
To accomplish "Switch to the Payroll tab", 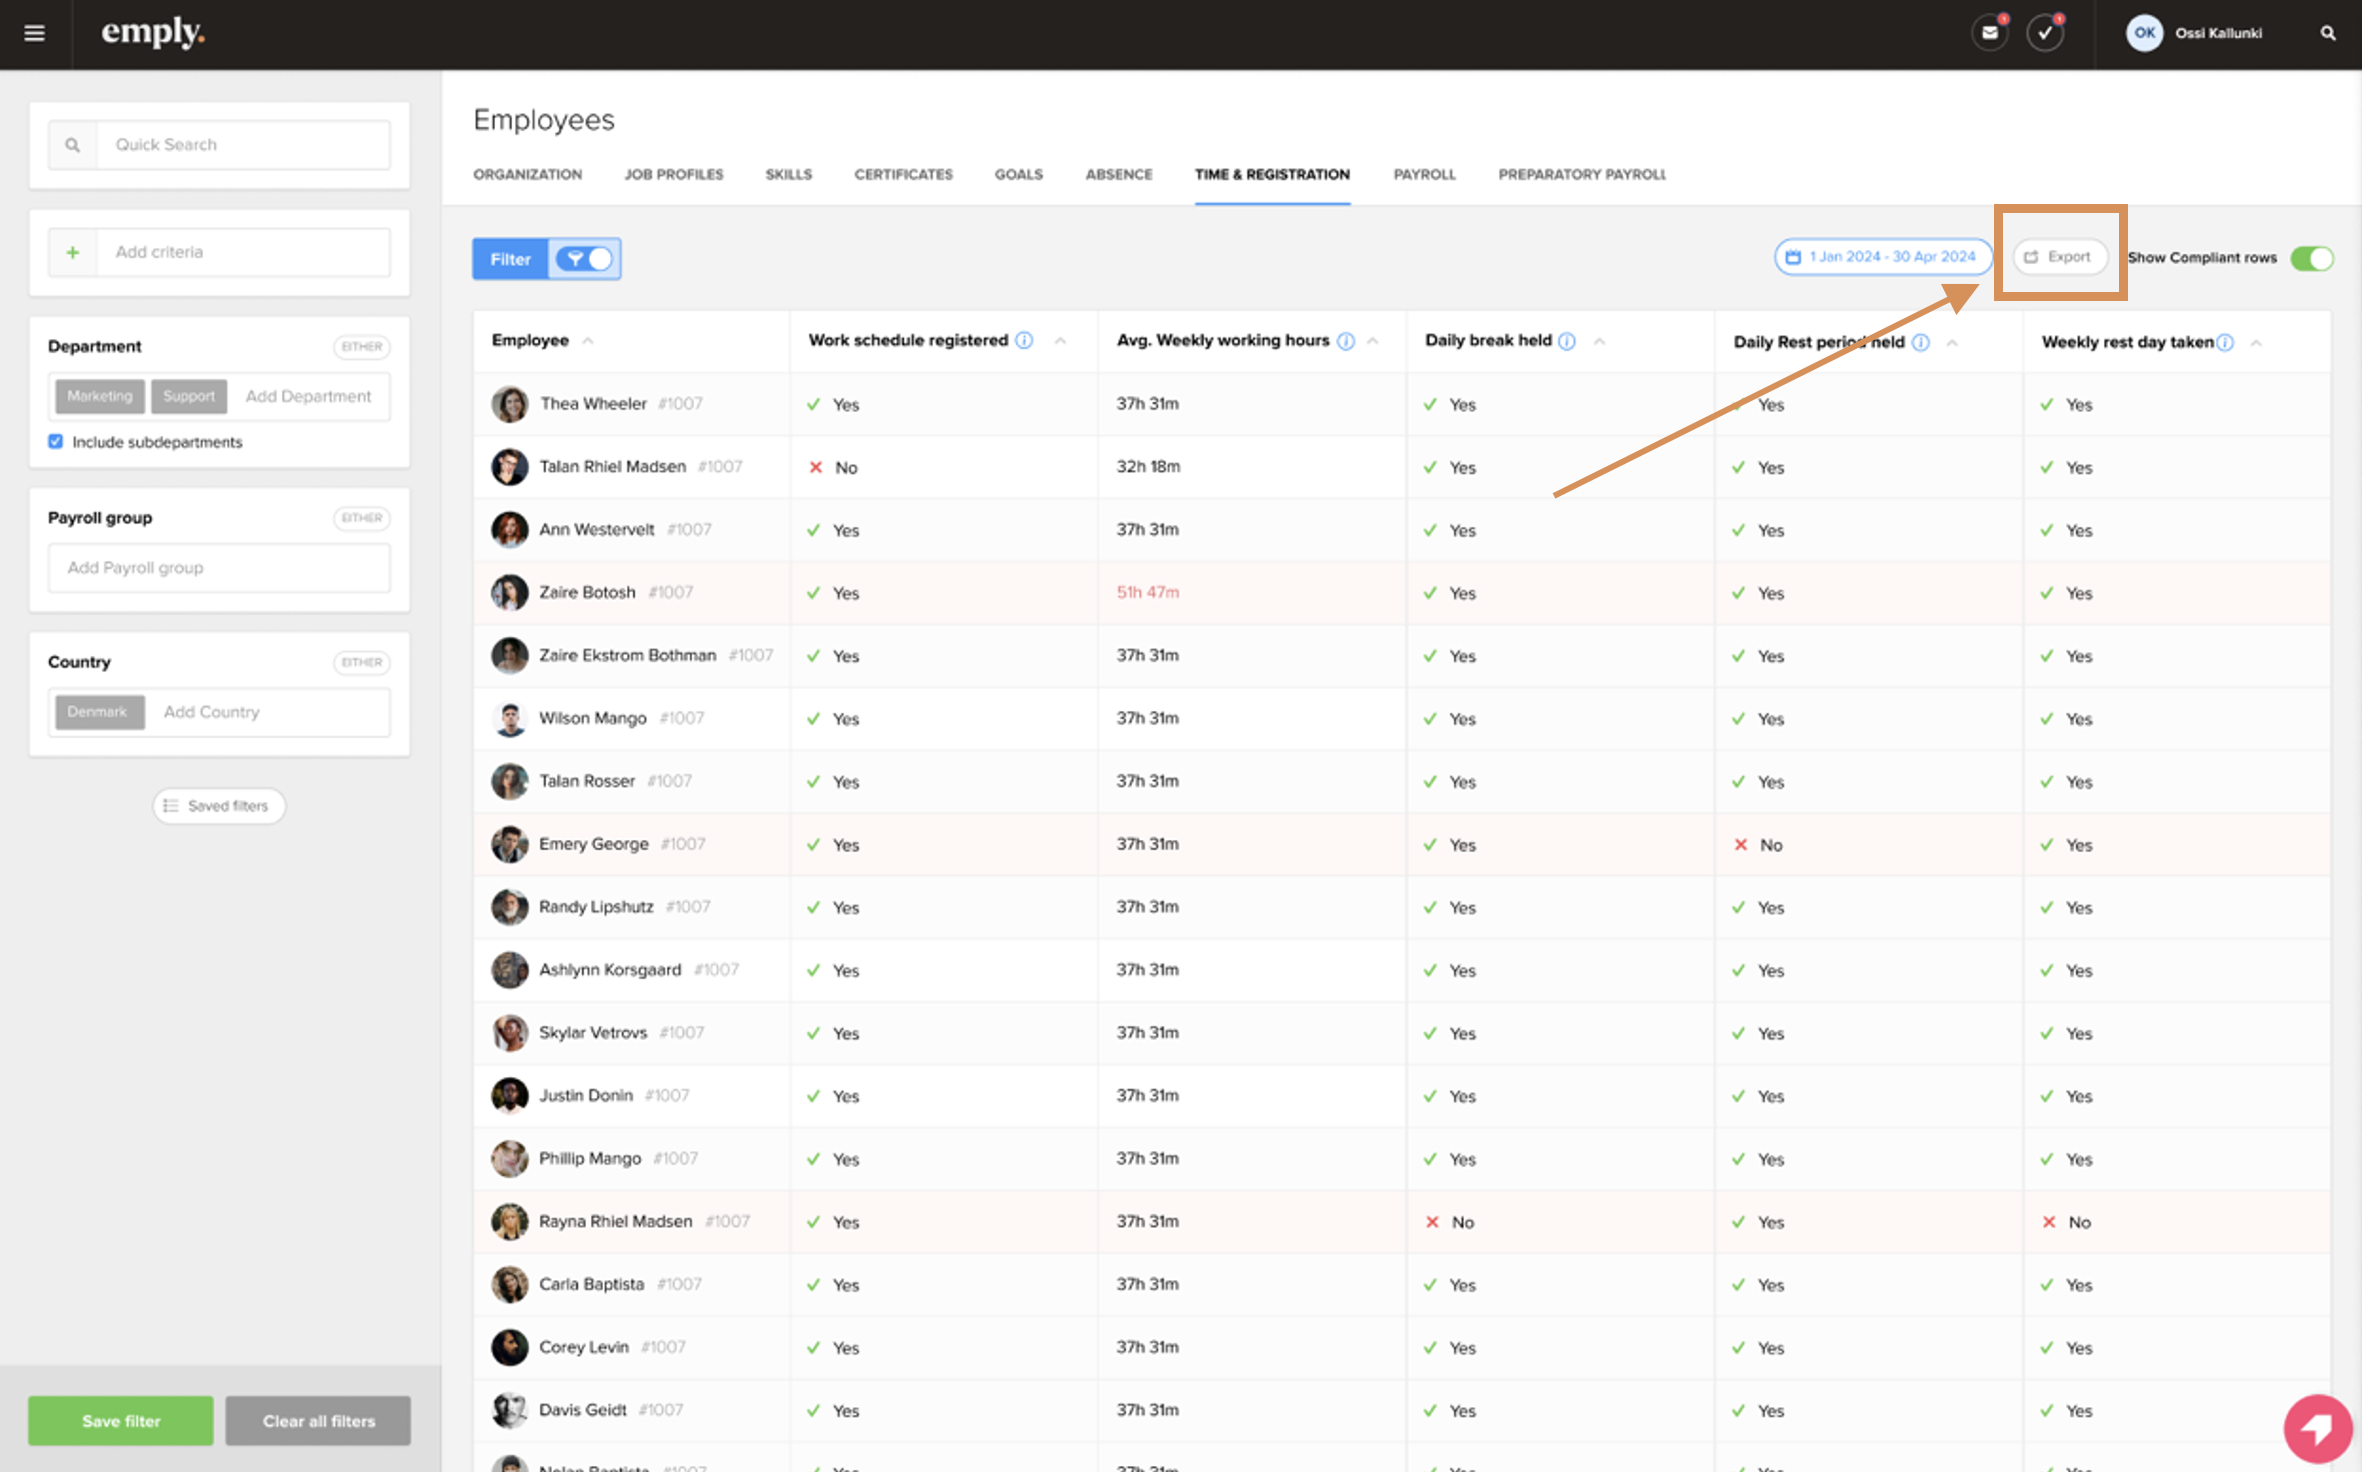I will [x=1424, y=174].
